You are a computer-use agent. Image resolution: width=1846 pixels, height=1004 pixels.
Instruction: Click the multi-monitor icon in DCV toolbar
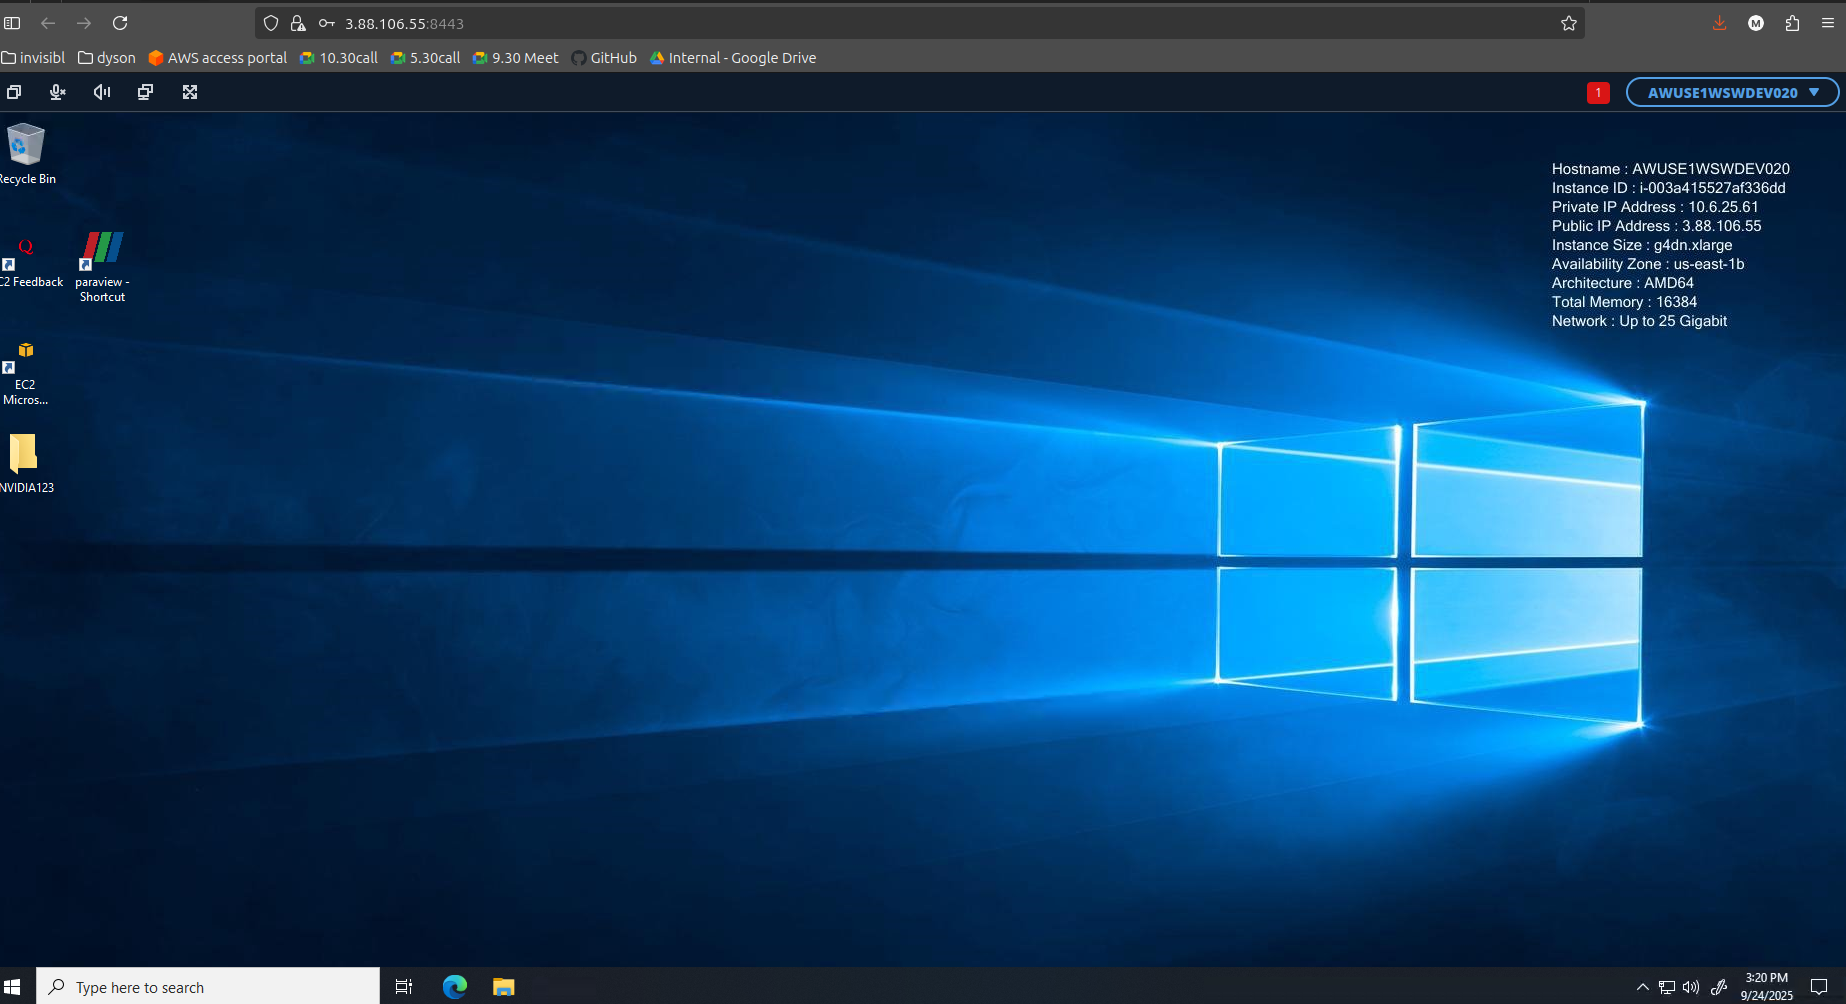click(146, 92)
